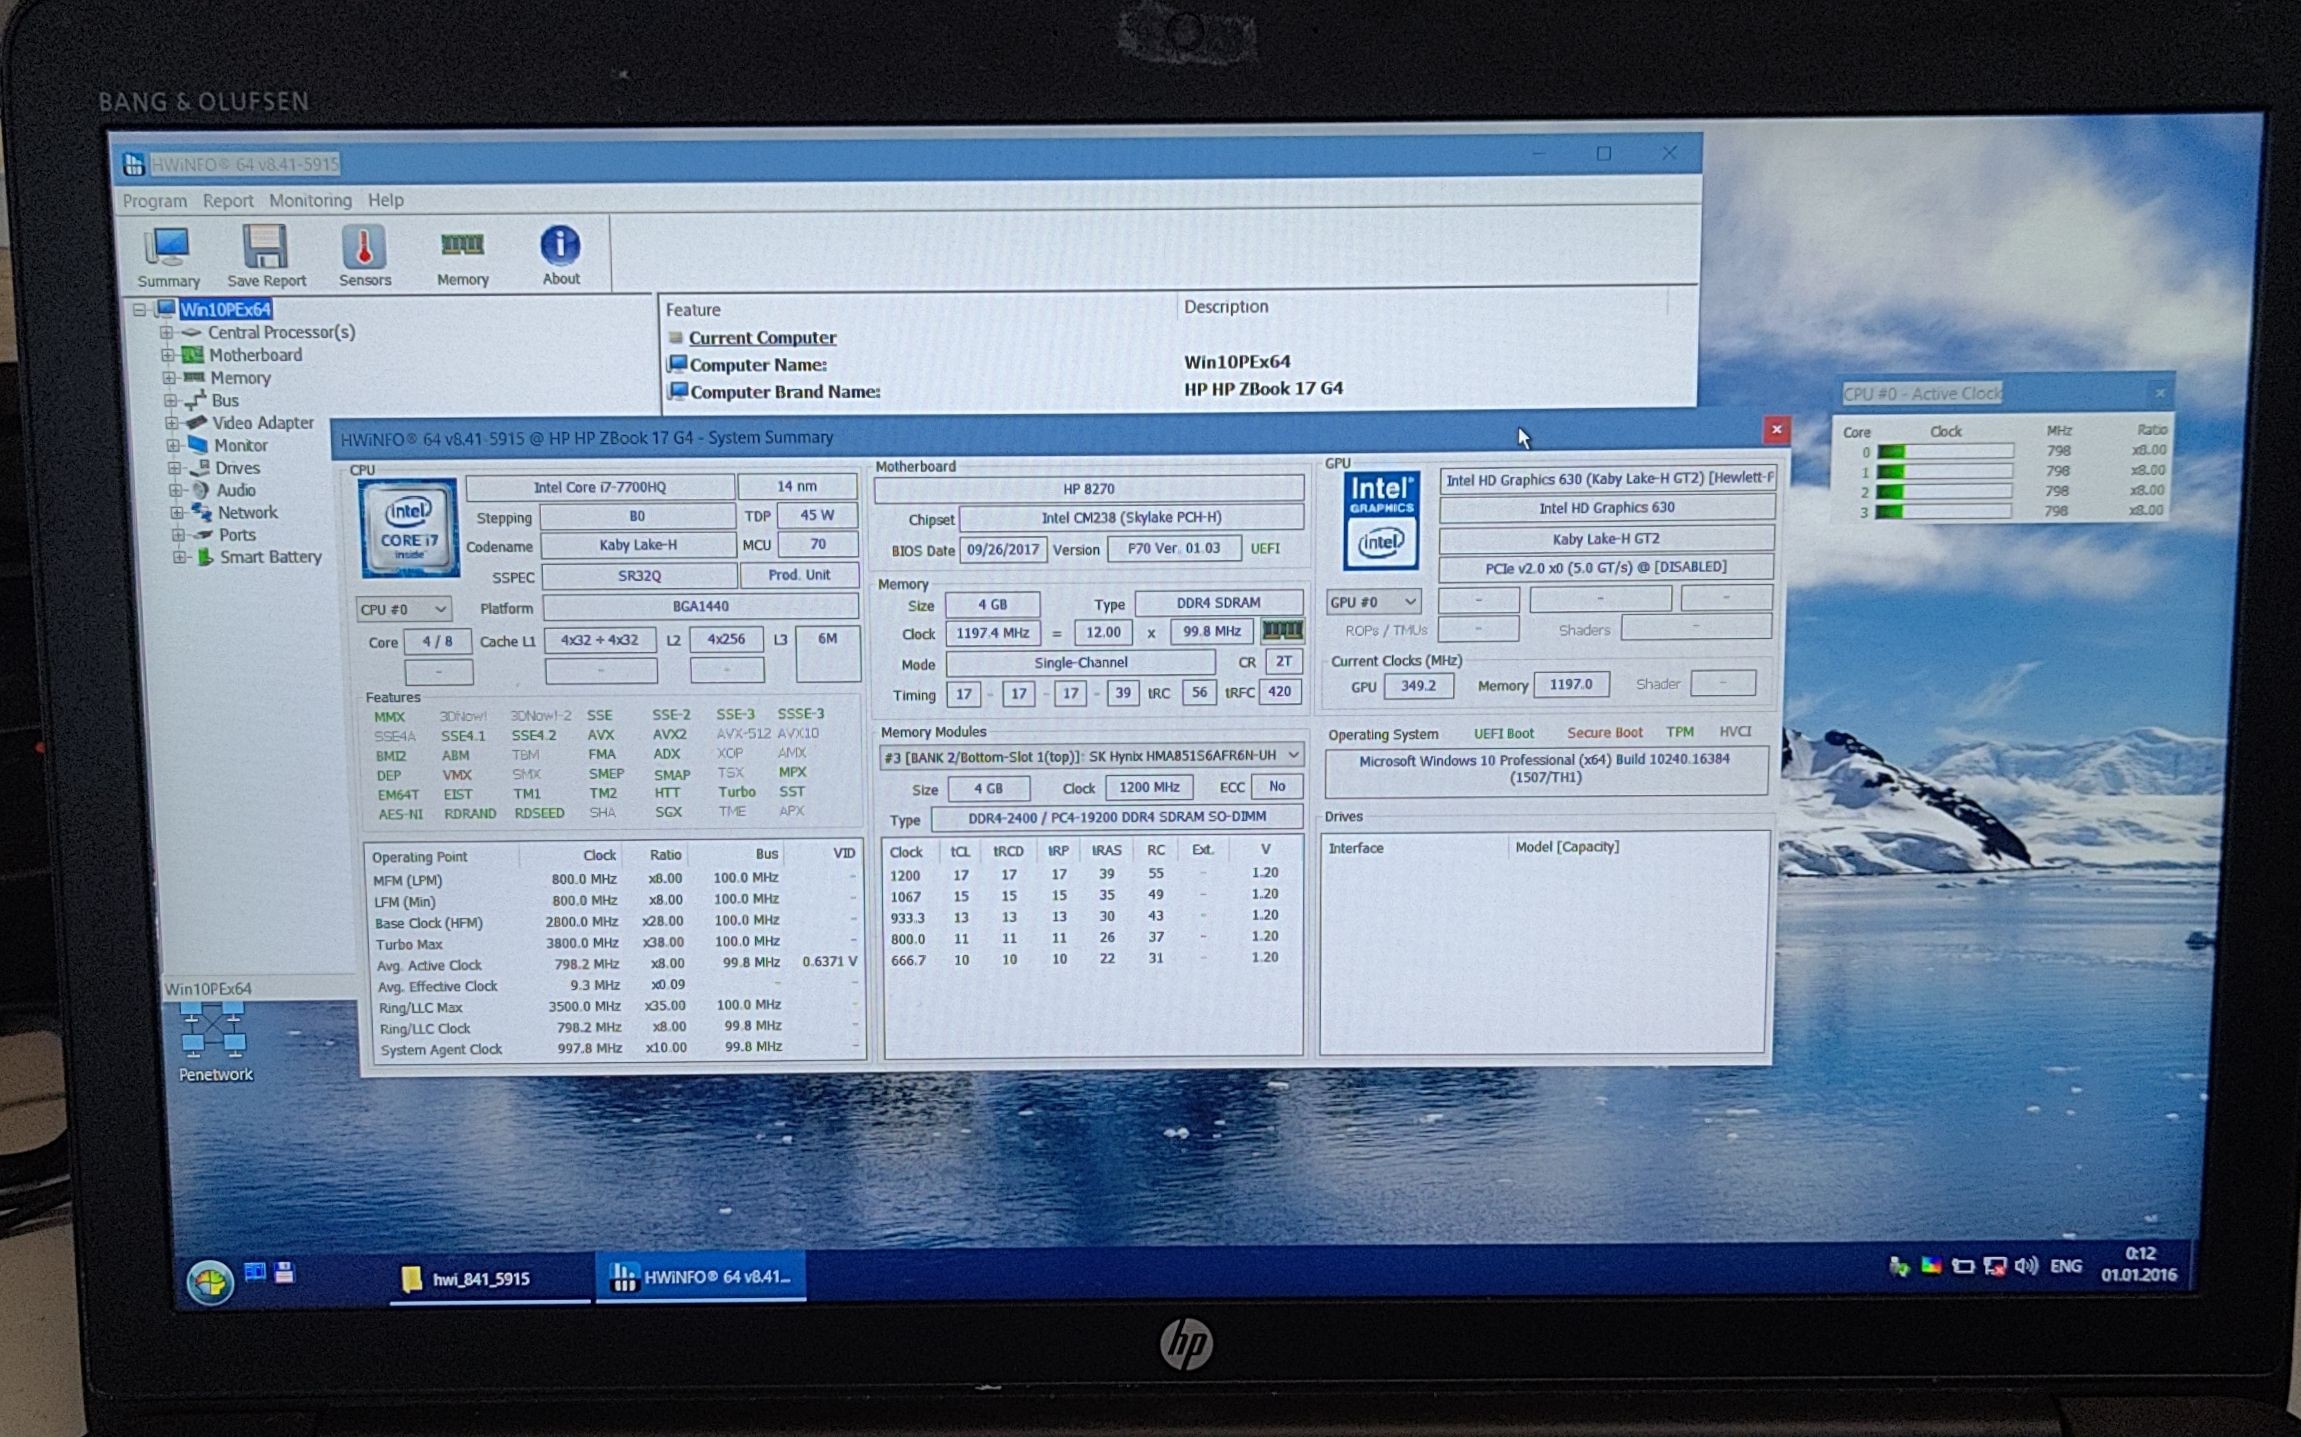Click the HP 8270 motherboard field
2301x1437 pixels.
point(1089,489)
